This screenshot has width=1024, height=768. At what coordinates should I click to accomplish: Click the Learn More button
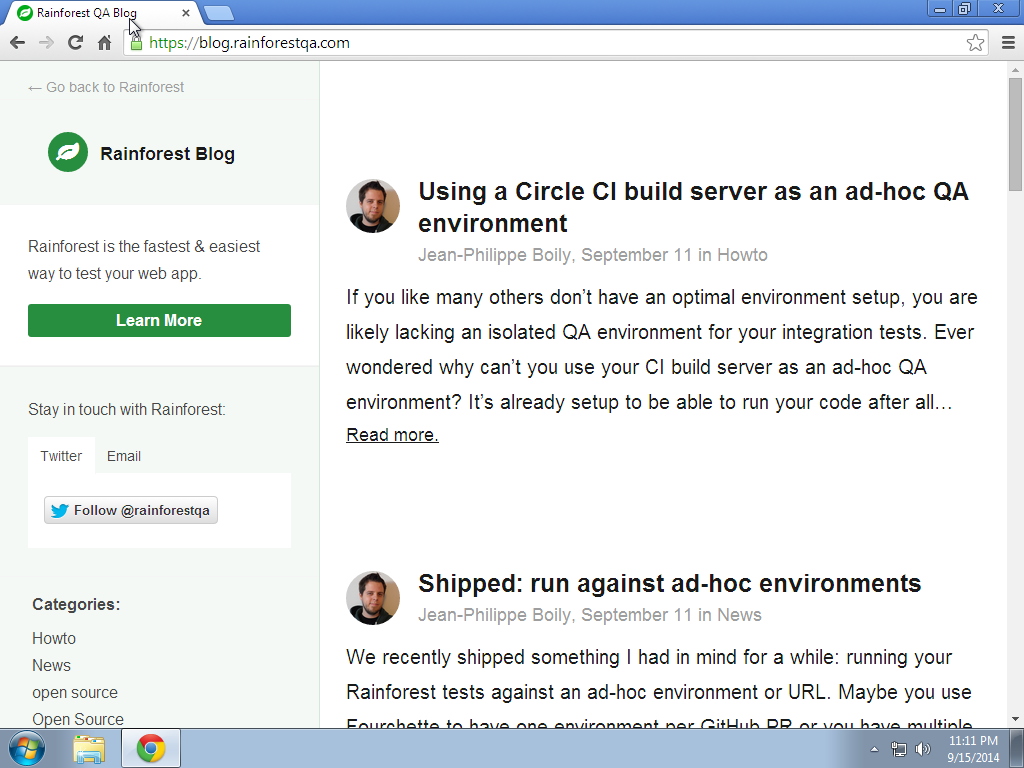pos(159,321)
